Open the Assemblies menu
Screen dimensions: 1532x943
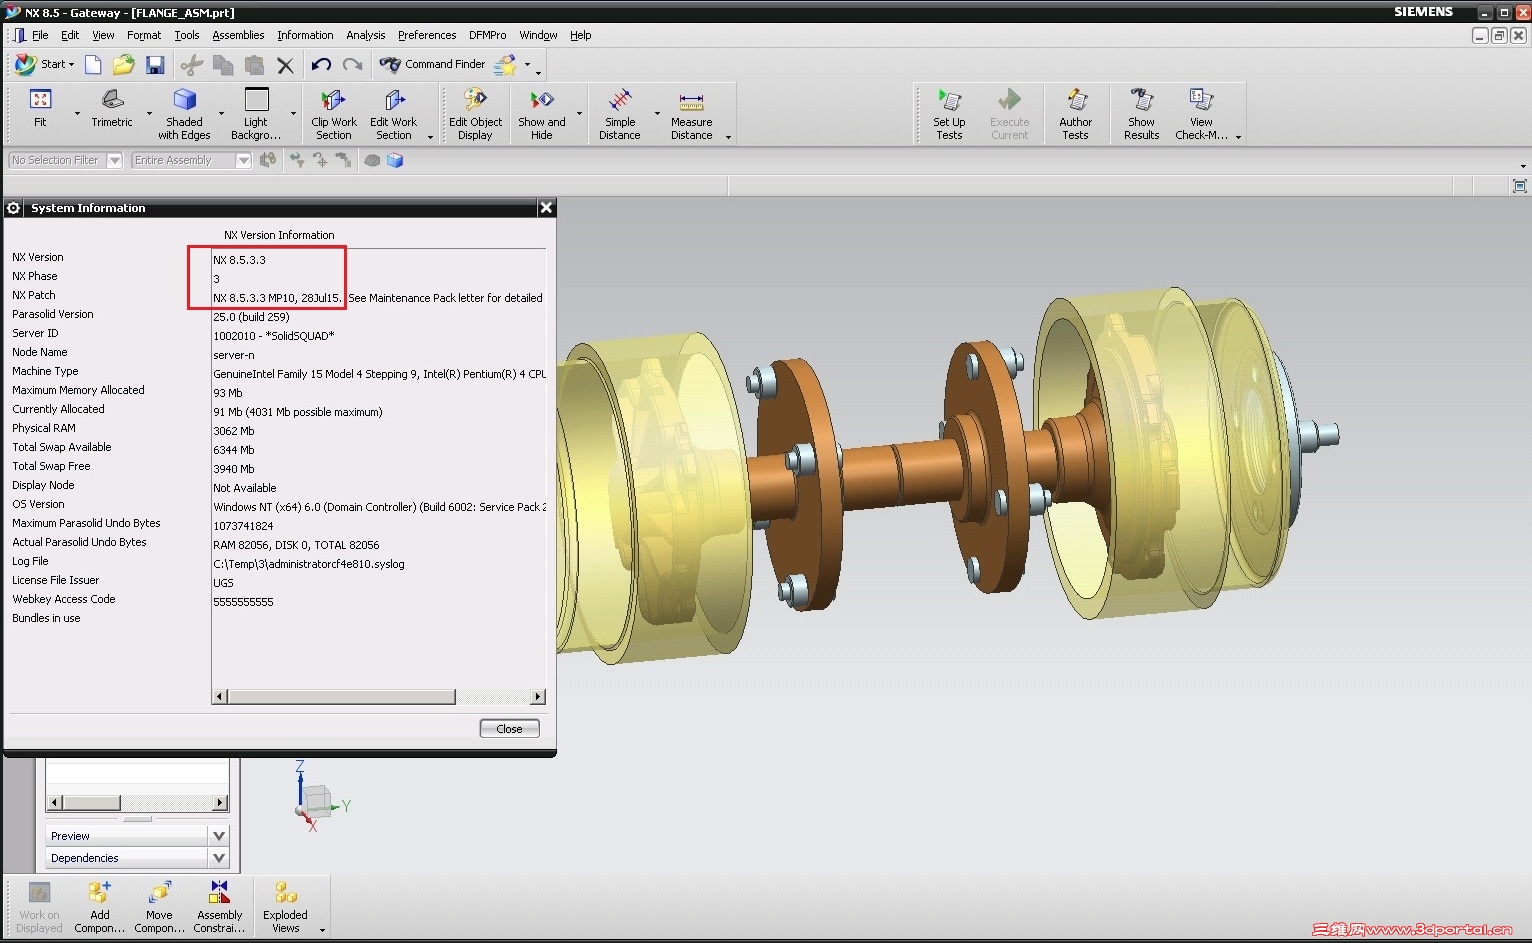click(x=238, y=35)
